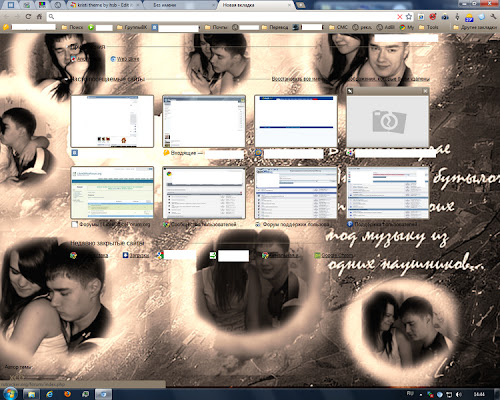Open the 'Почты' bookmarks folder
500x400 pixels.
point(216,27)
